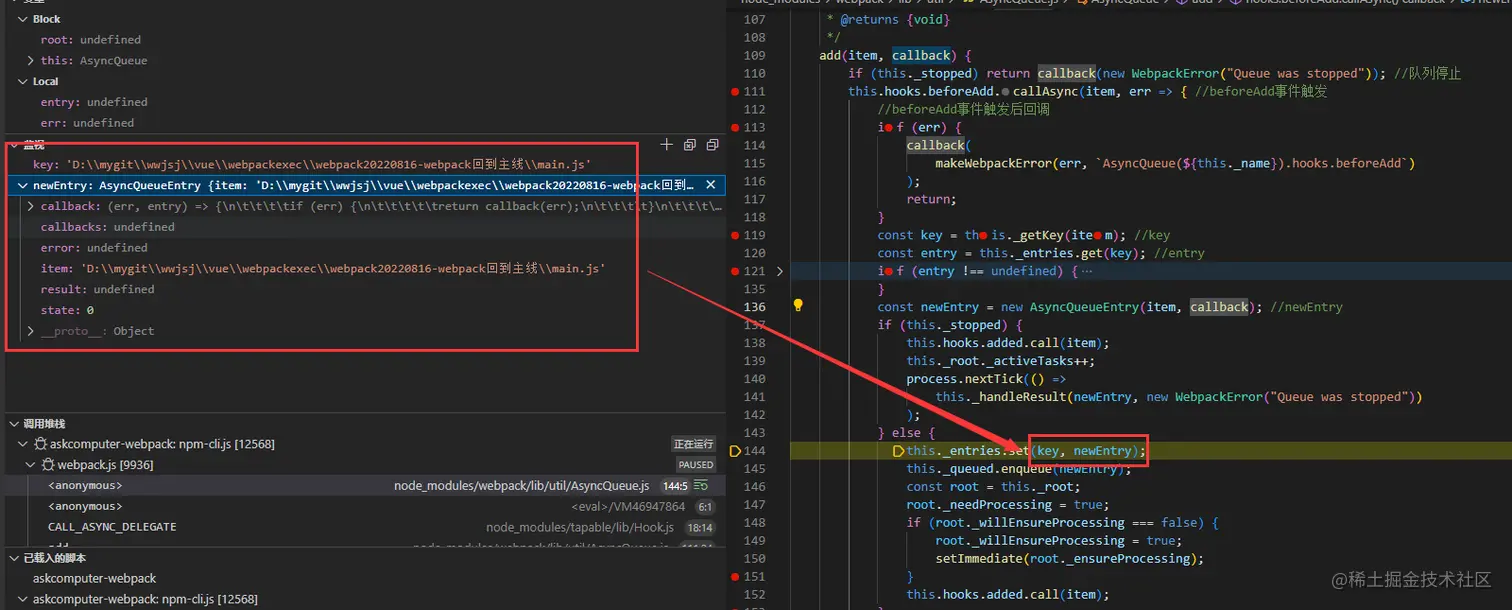This screenshot has width=1512, height=610.
Task: Click makeWebpackError on line 115
Action: click(x=992, y=163)
